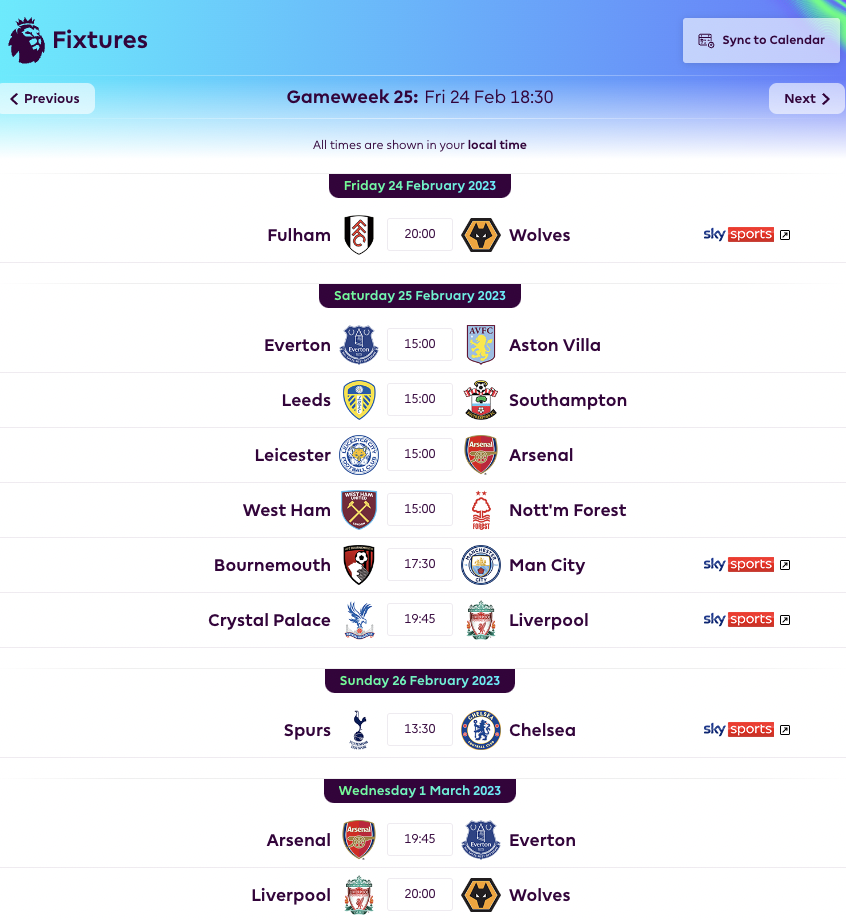Open the Man City badge icon
Viewport: 846px width, 920px height.
[x=480, y=564]
